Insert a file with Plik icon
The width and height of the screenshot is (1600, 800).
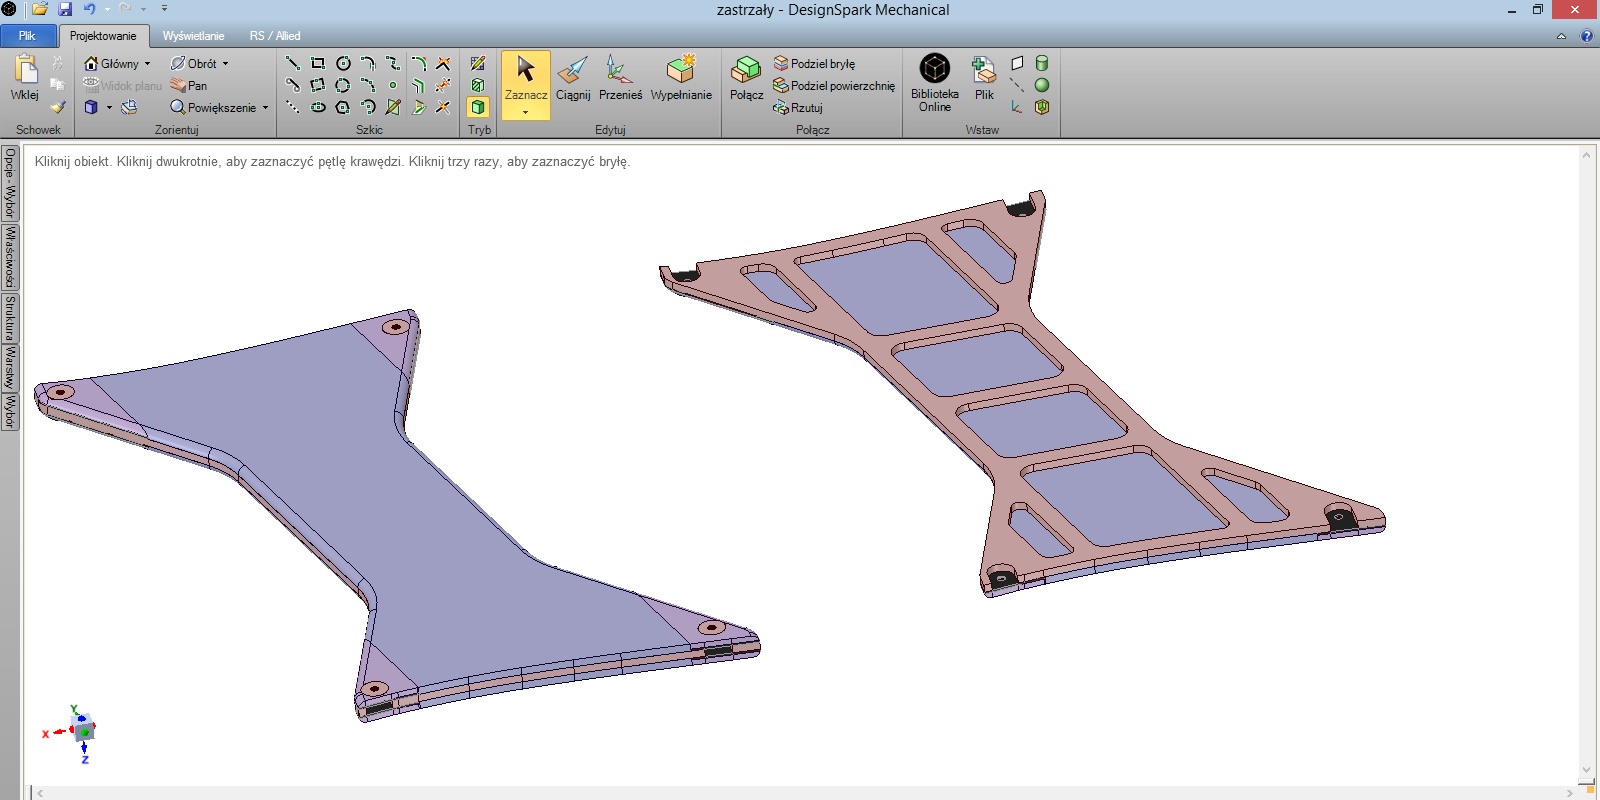pyautogui.click(x=984, y=79)
